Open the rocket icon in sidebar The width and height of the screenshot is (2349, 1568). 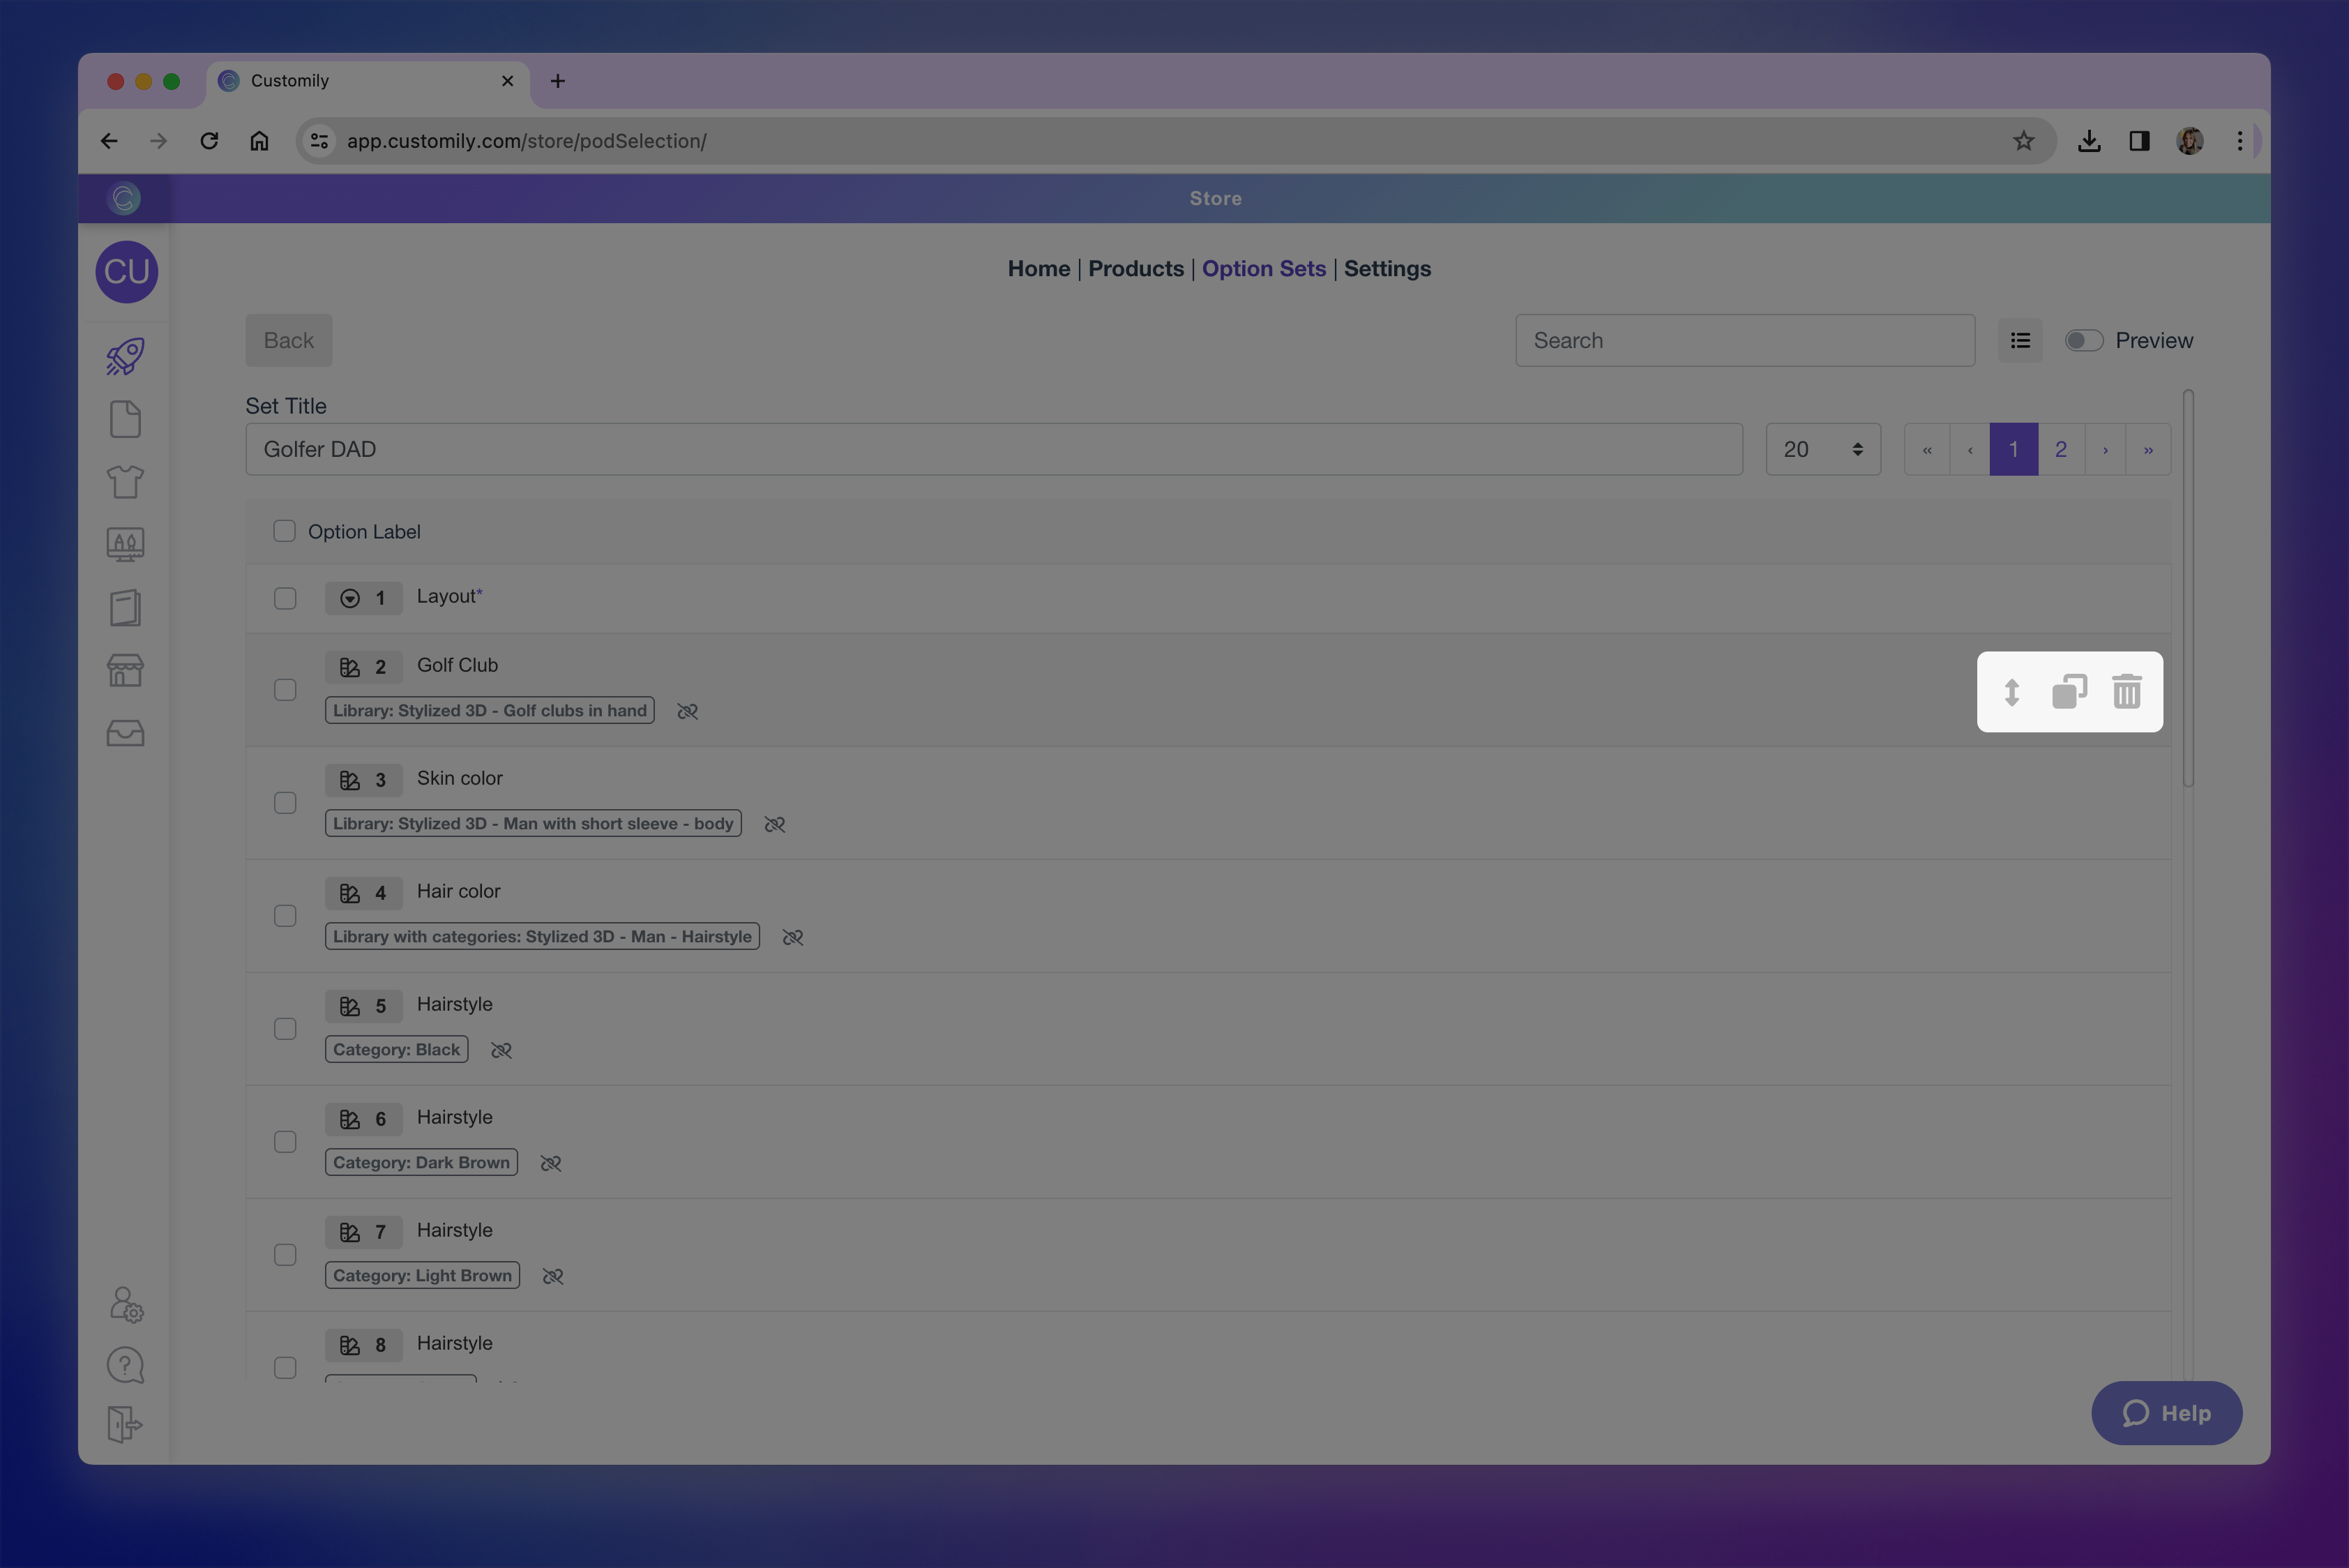pyautogui.click(x=125, y=357)
